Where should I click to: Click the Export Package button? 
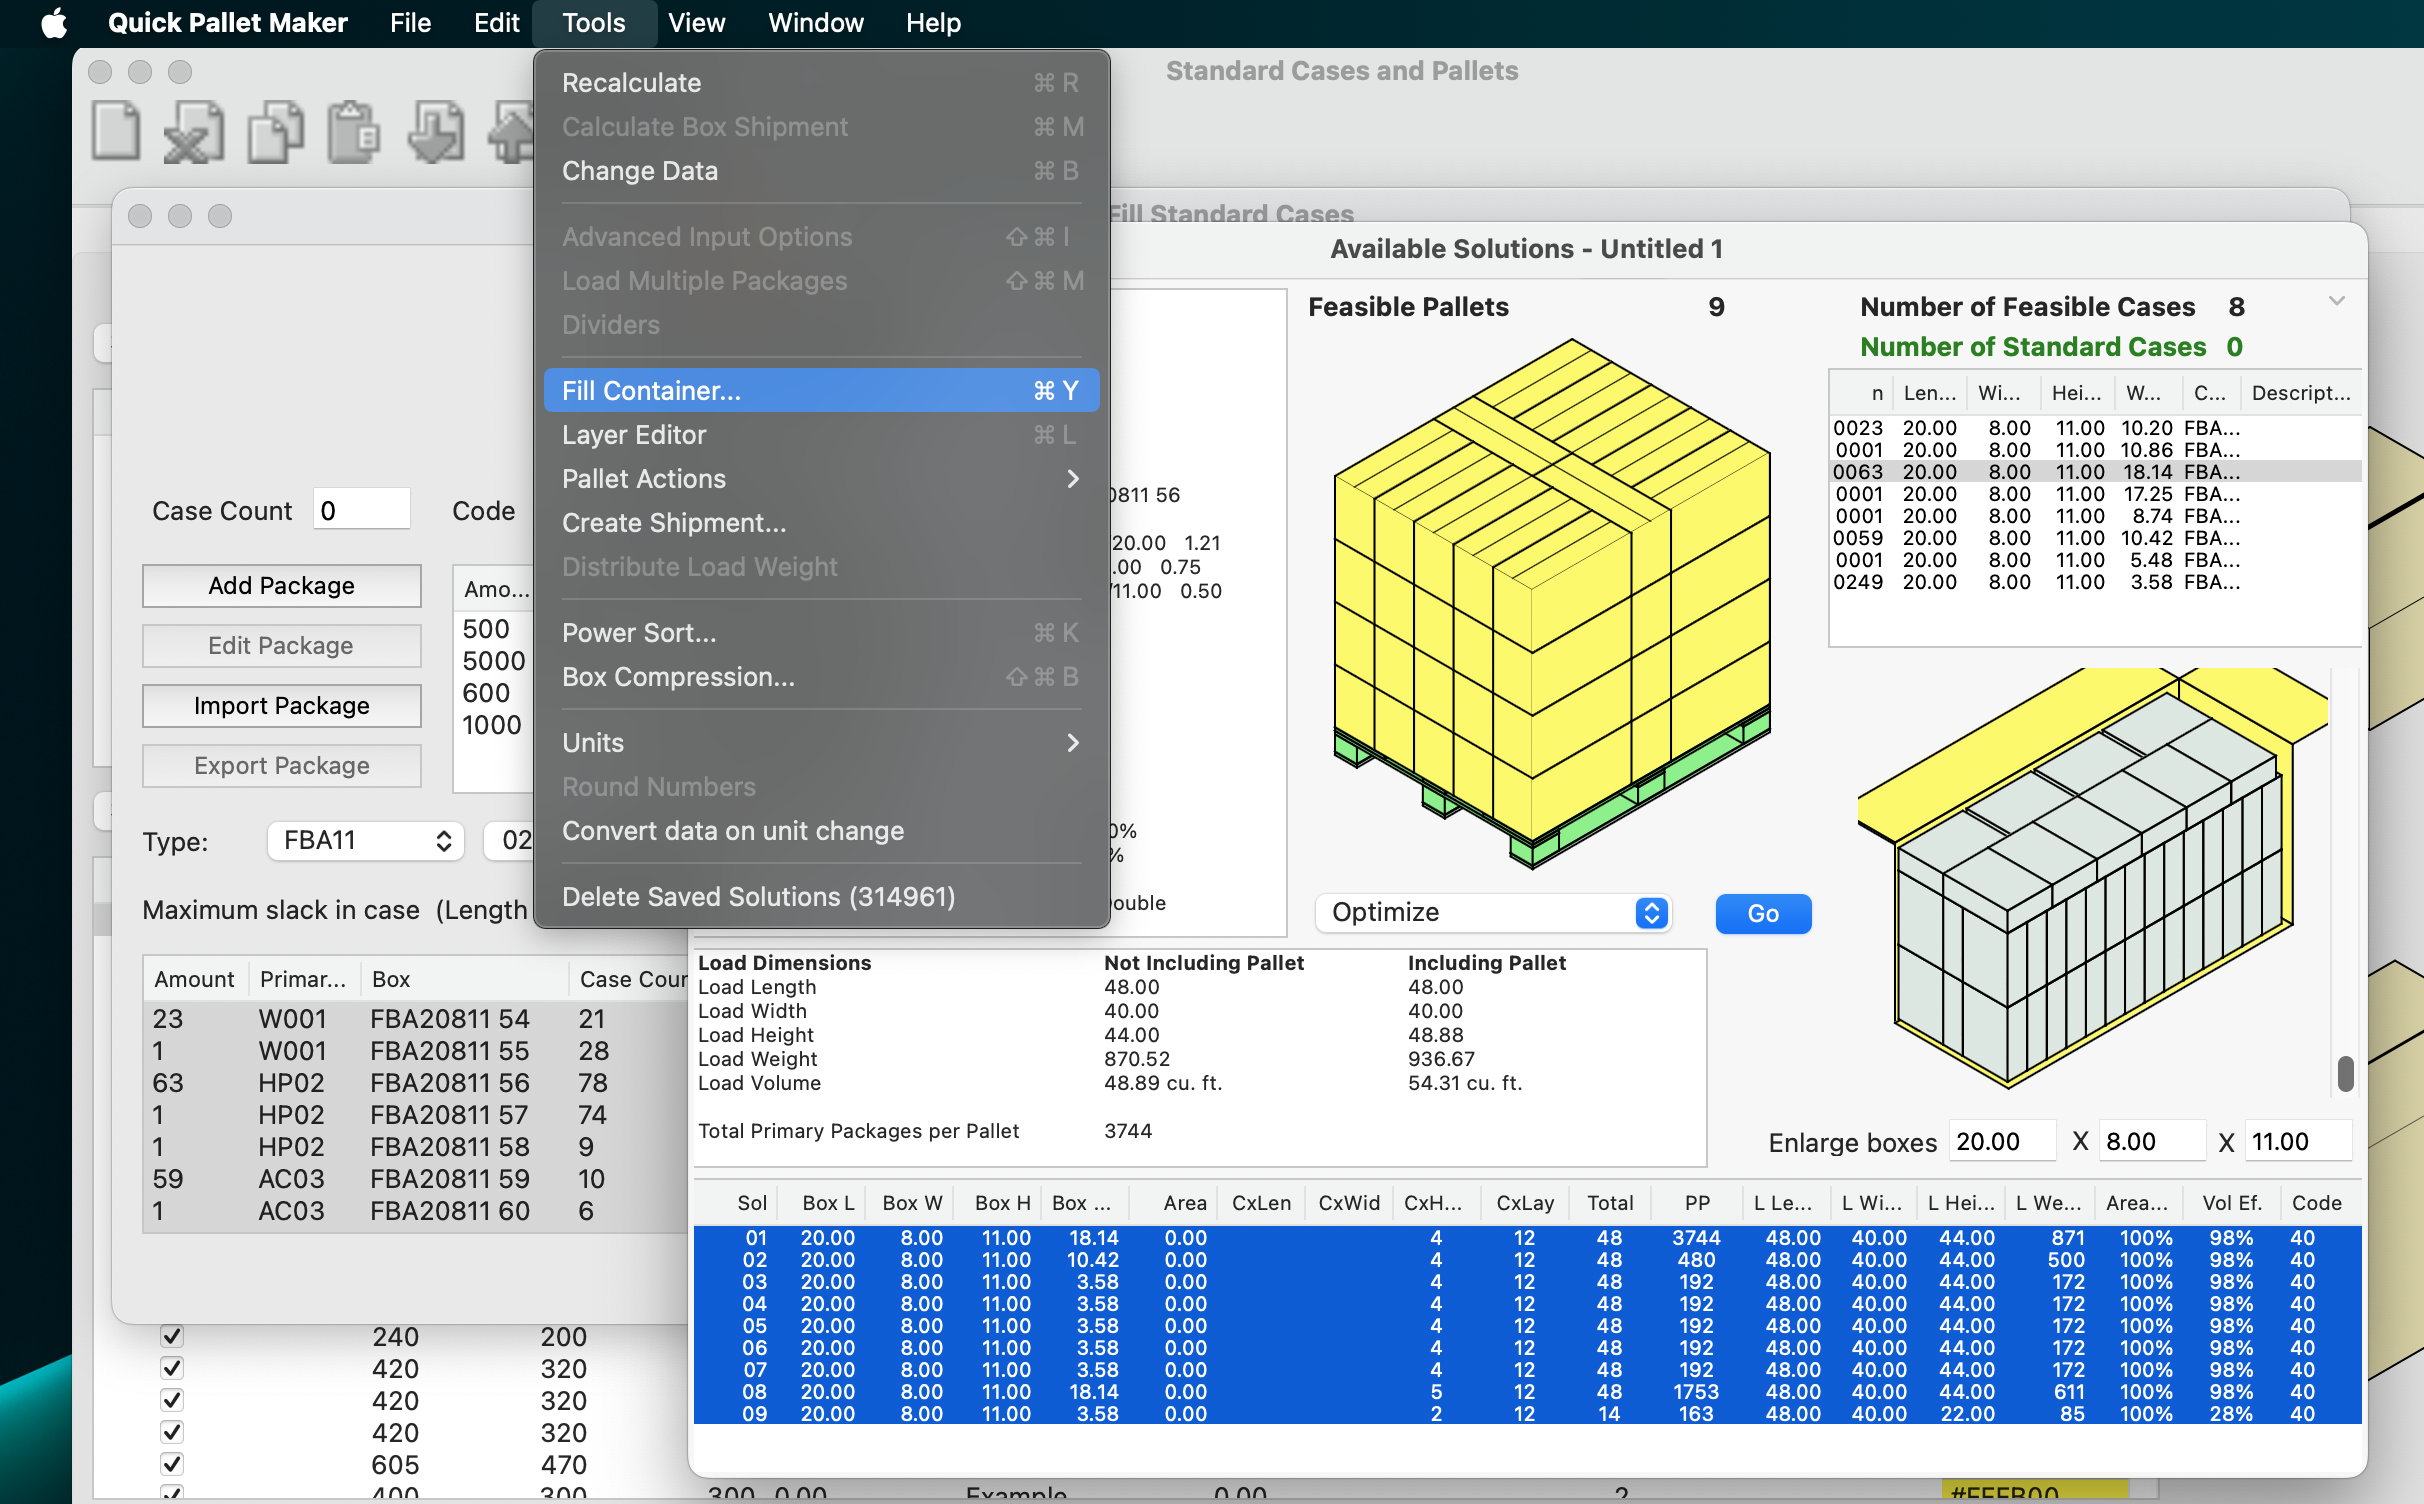[281, 765]
